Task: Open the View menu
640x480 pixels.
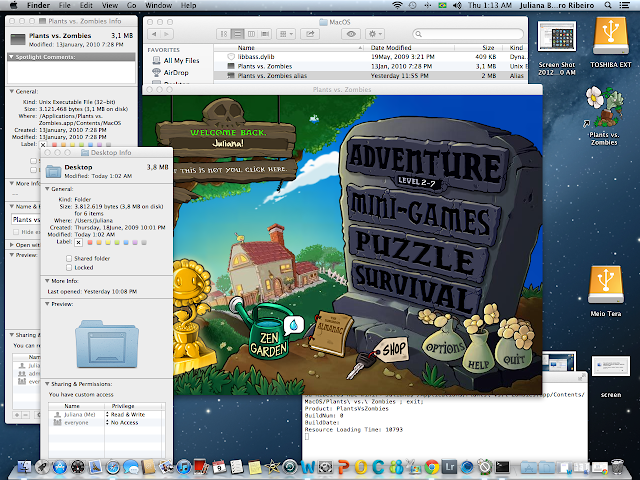Action: click(x=110, y=5)
